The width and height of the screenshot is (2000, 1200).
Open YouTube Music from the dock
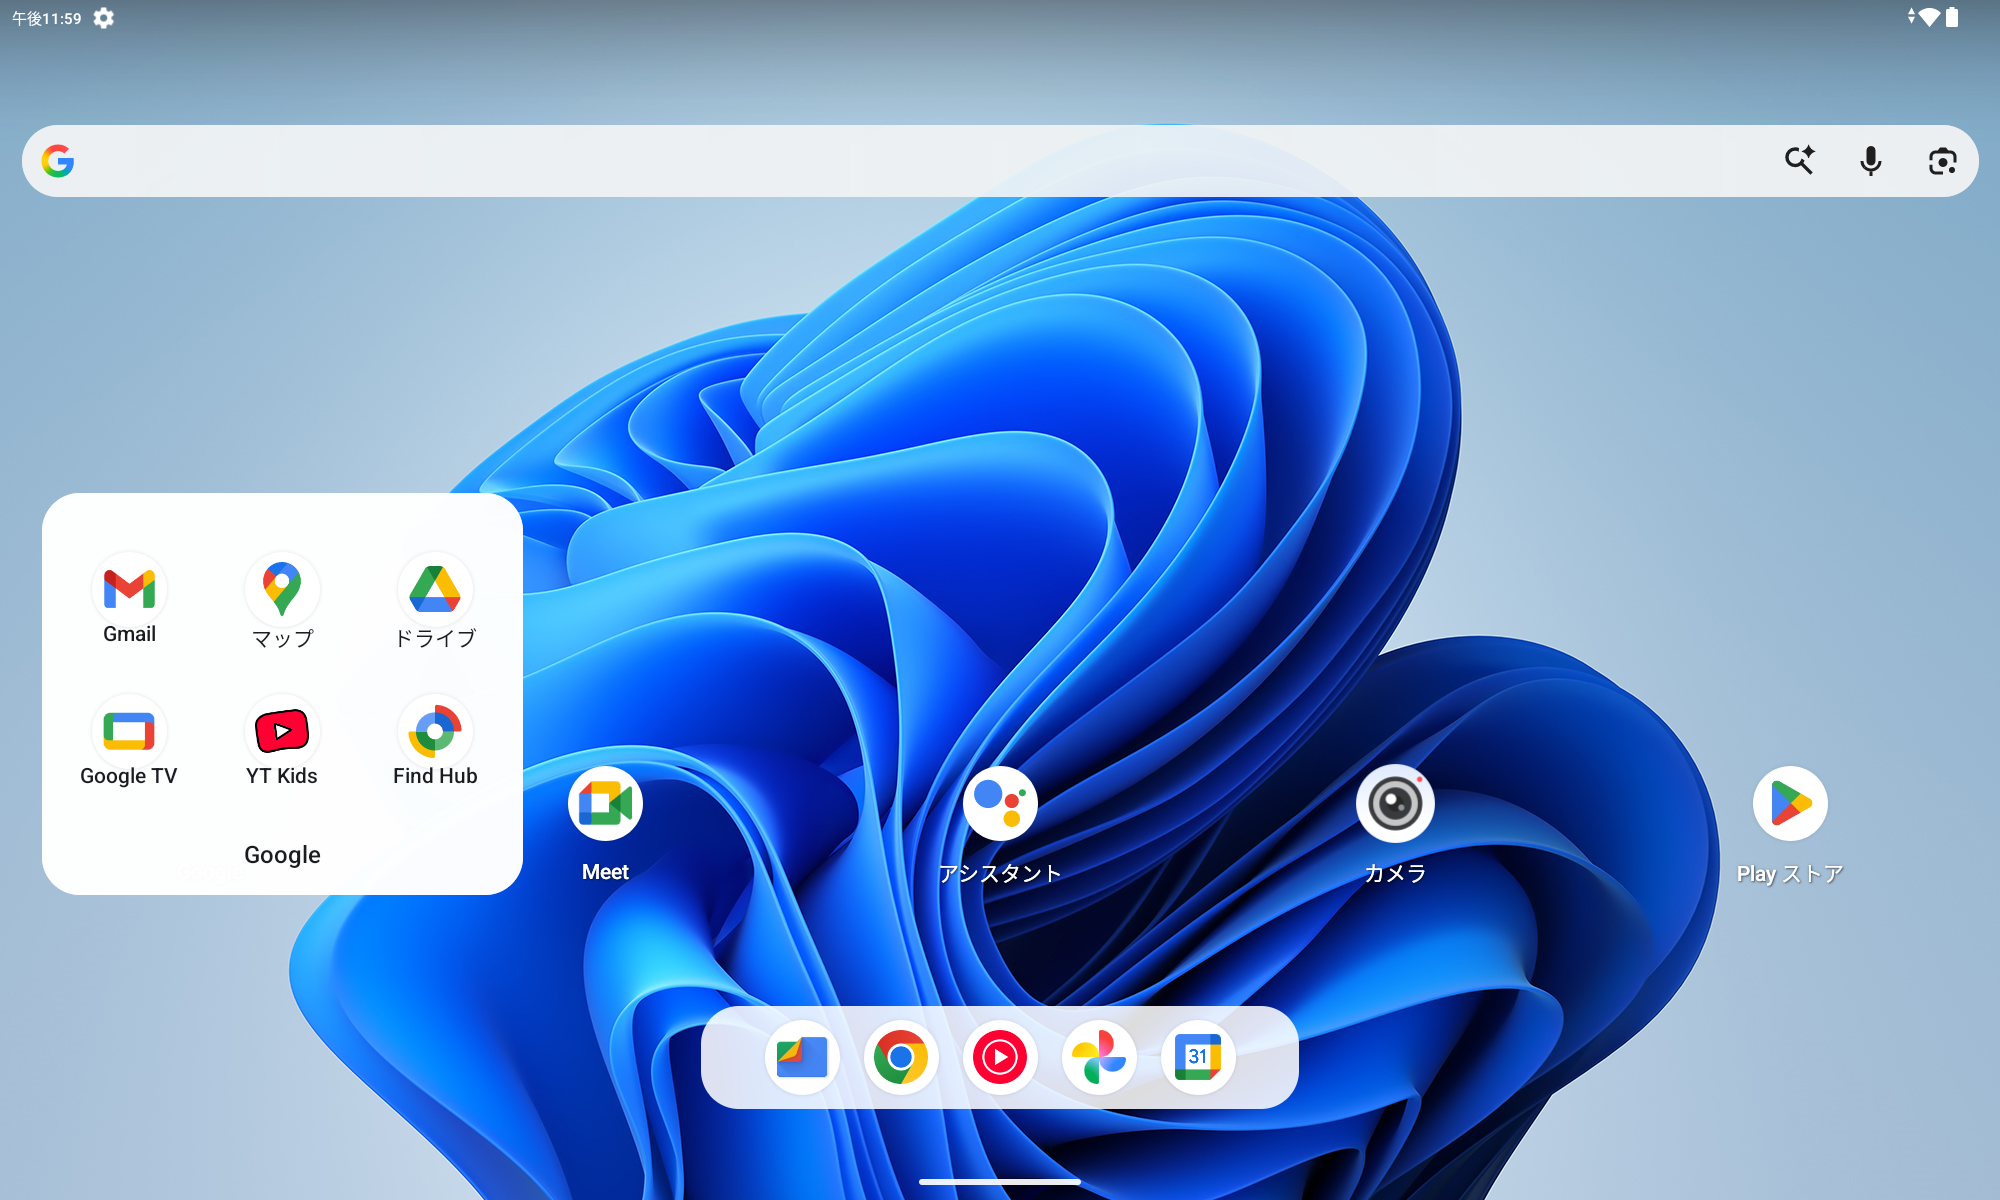[x=1000, y=1057]
